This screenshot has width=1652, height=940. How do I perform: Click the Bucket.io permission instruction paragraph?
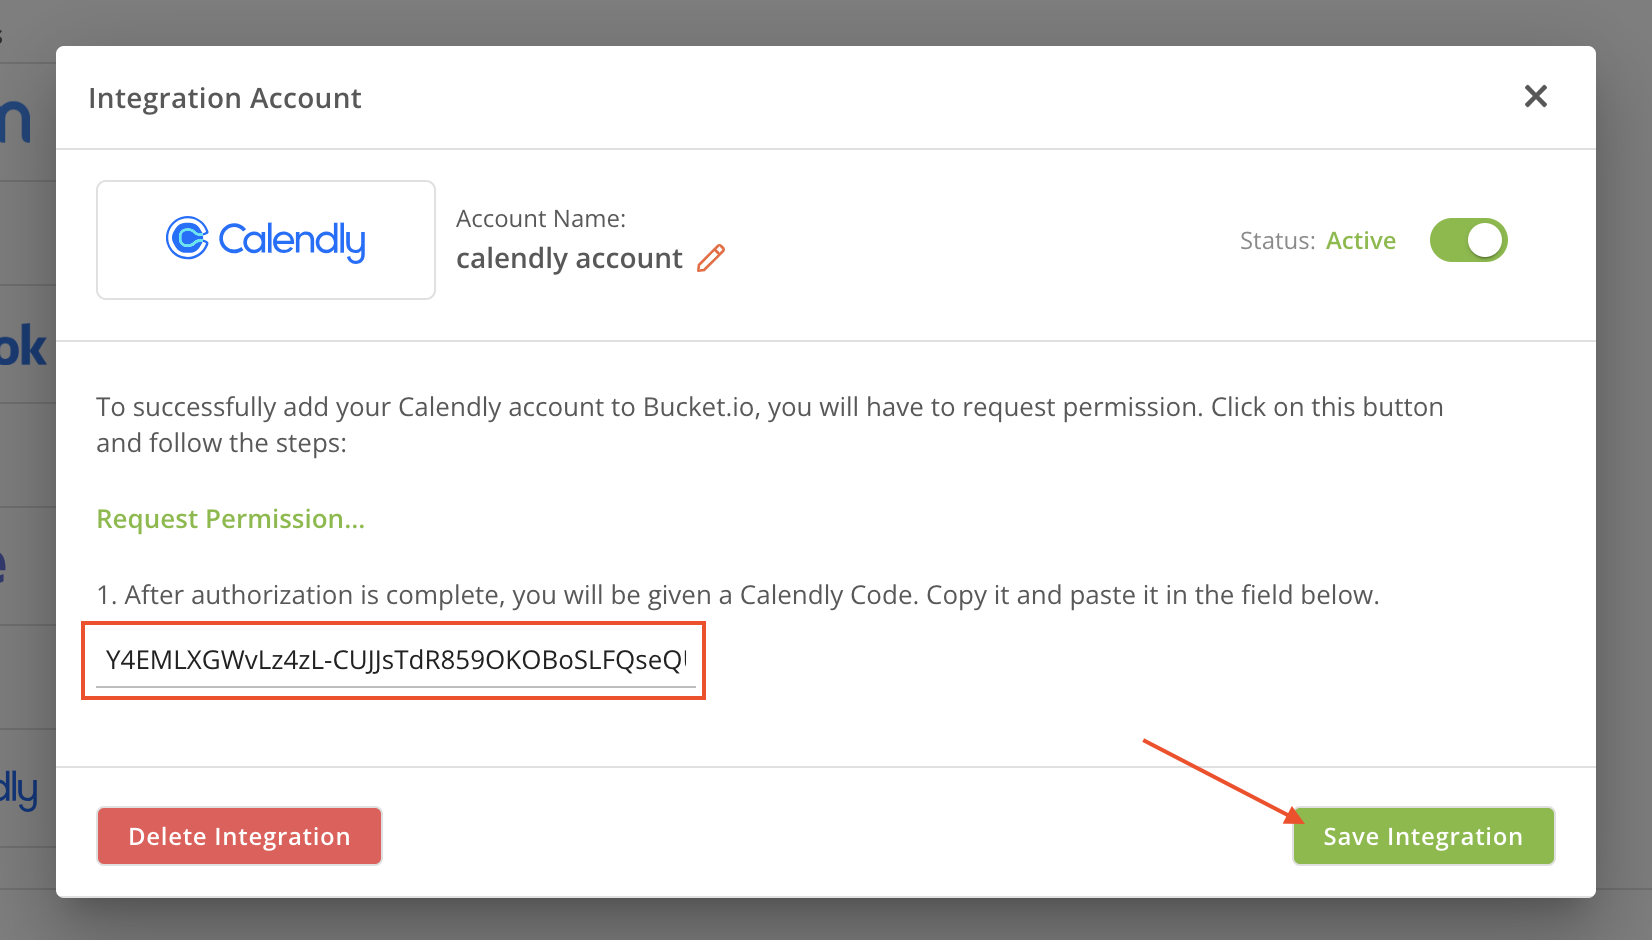click(770, 425)
